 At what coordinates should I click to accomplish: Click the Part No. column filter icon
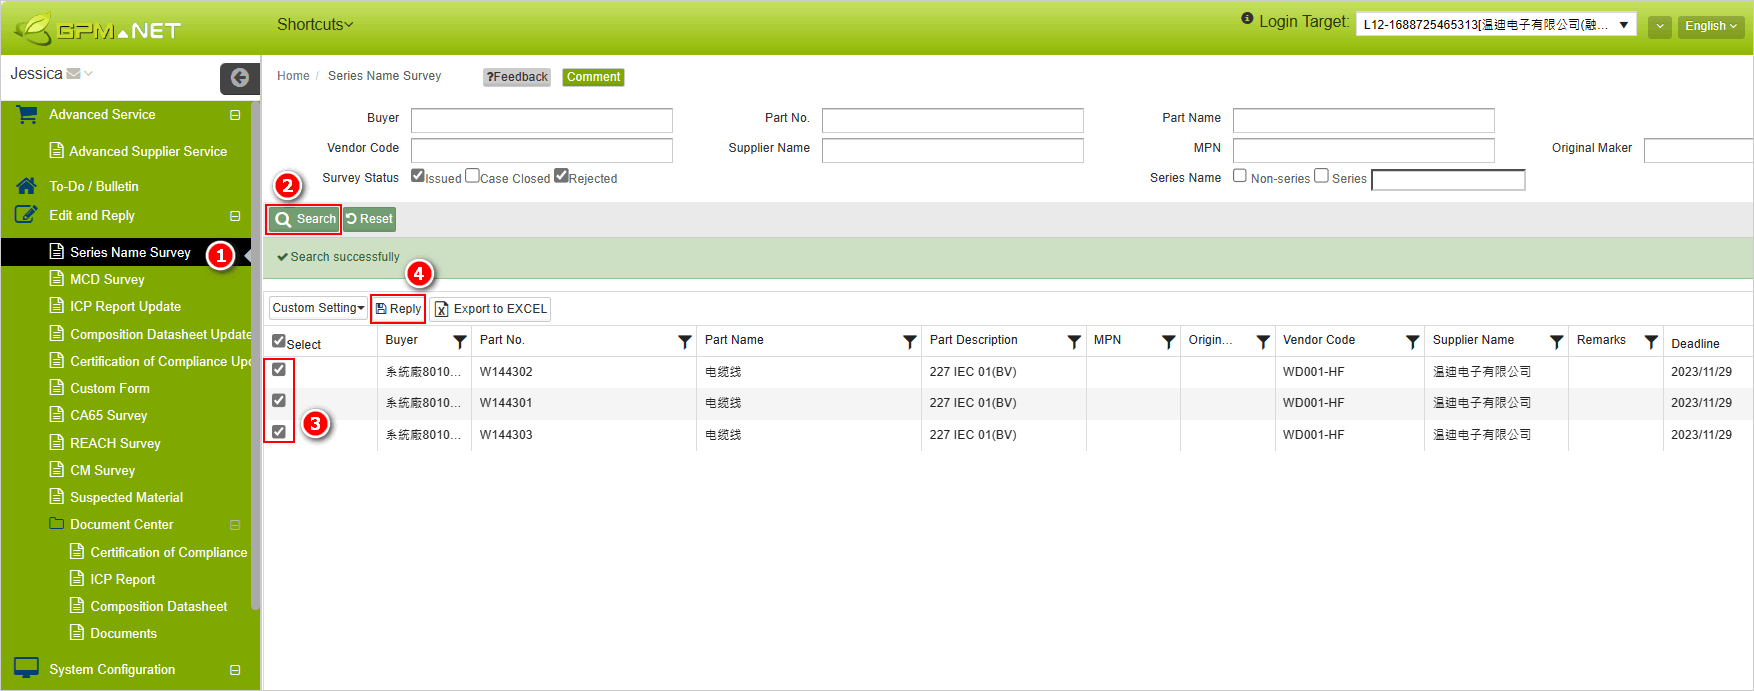pyautogui.click(x=684, y=342)
